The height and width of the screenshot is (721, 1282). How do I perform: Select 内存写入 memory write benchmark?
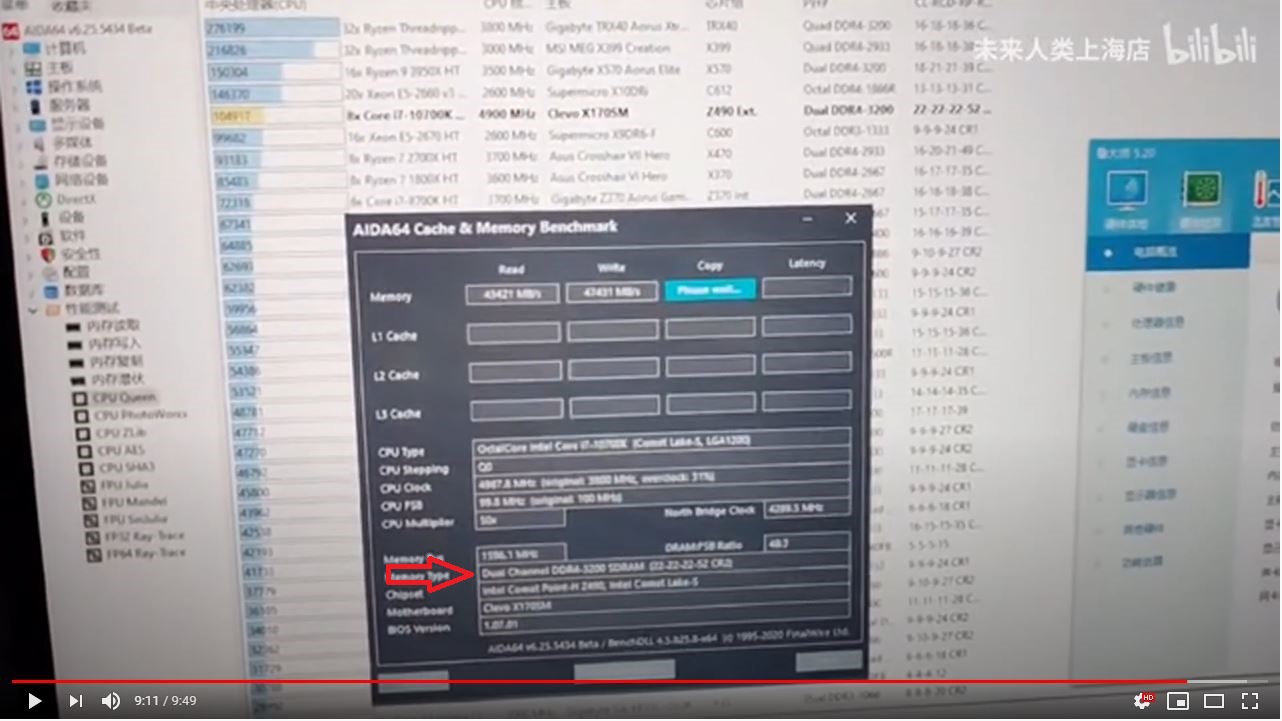click(x=106, y=344)
